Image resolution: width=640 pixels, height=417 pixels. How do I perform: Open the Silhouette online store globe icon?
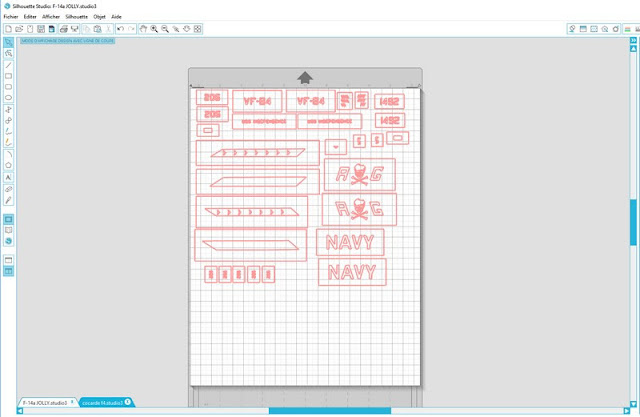9,241
